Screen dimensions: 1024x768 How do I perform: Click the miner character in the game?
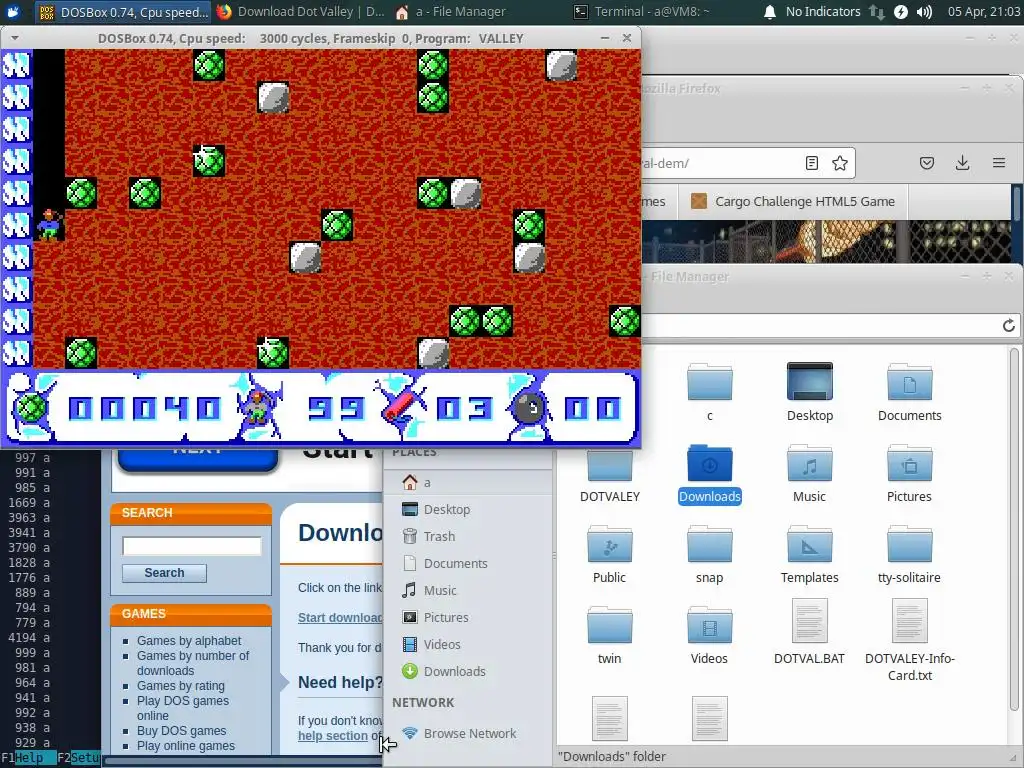pos(49,224)
